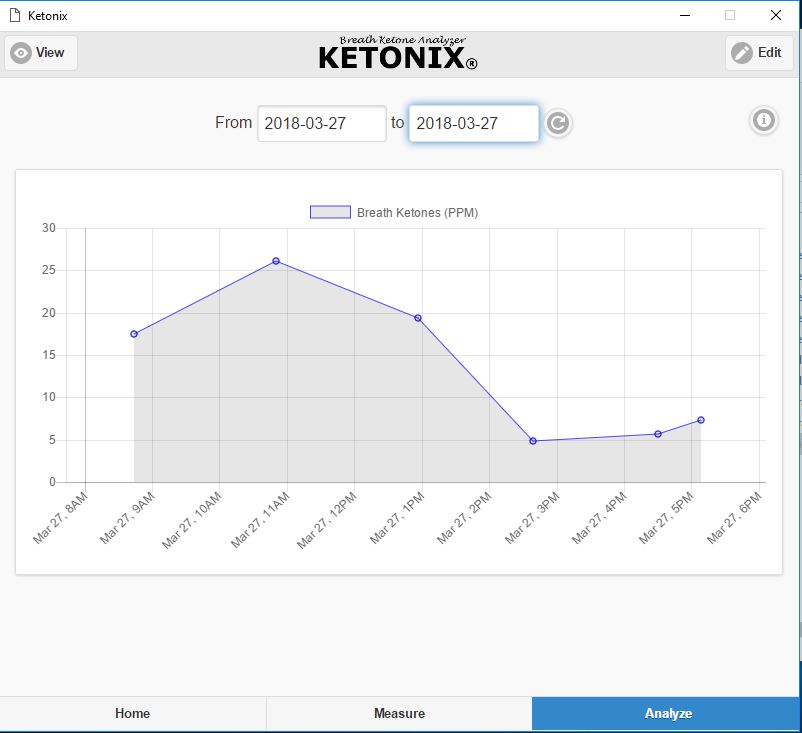Screen dimensions: 802x733
Task: Click the peak data point near 11AM
Action: 276,261
